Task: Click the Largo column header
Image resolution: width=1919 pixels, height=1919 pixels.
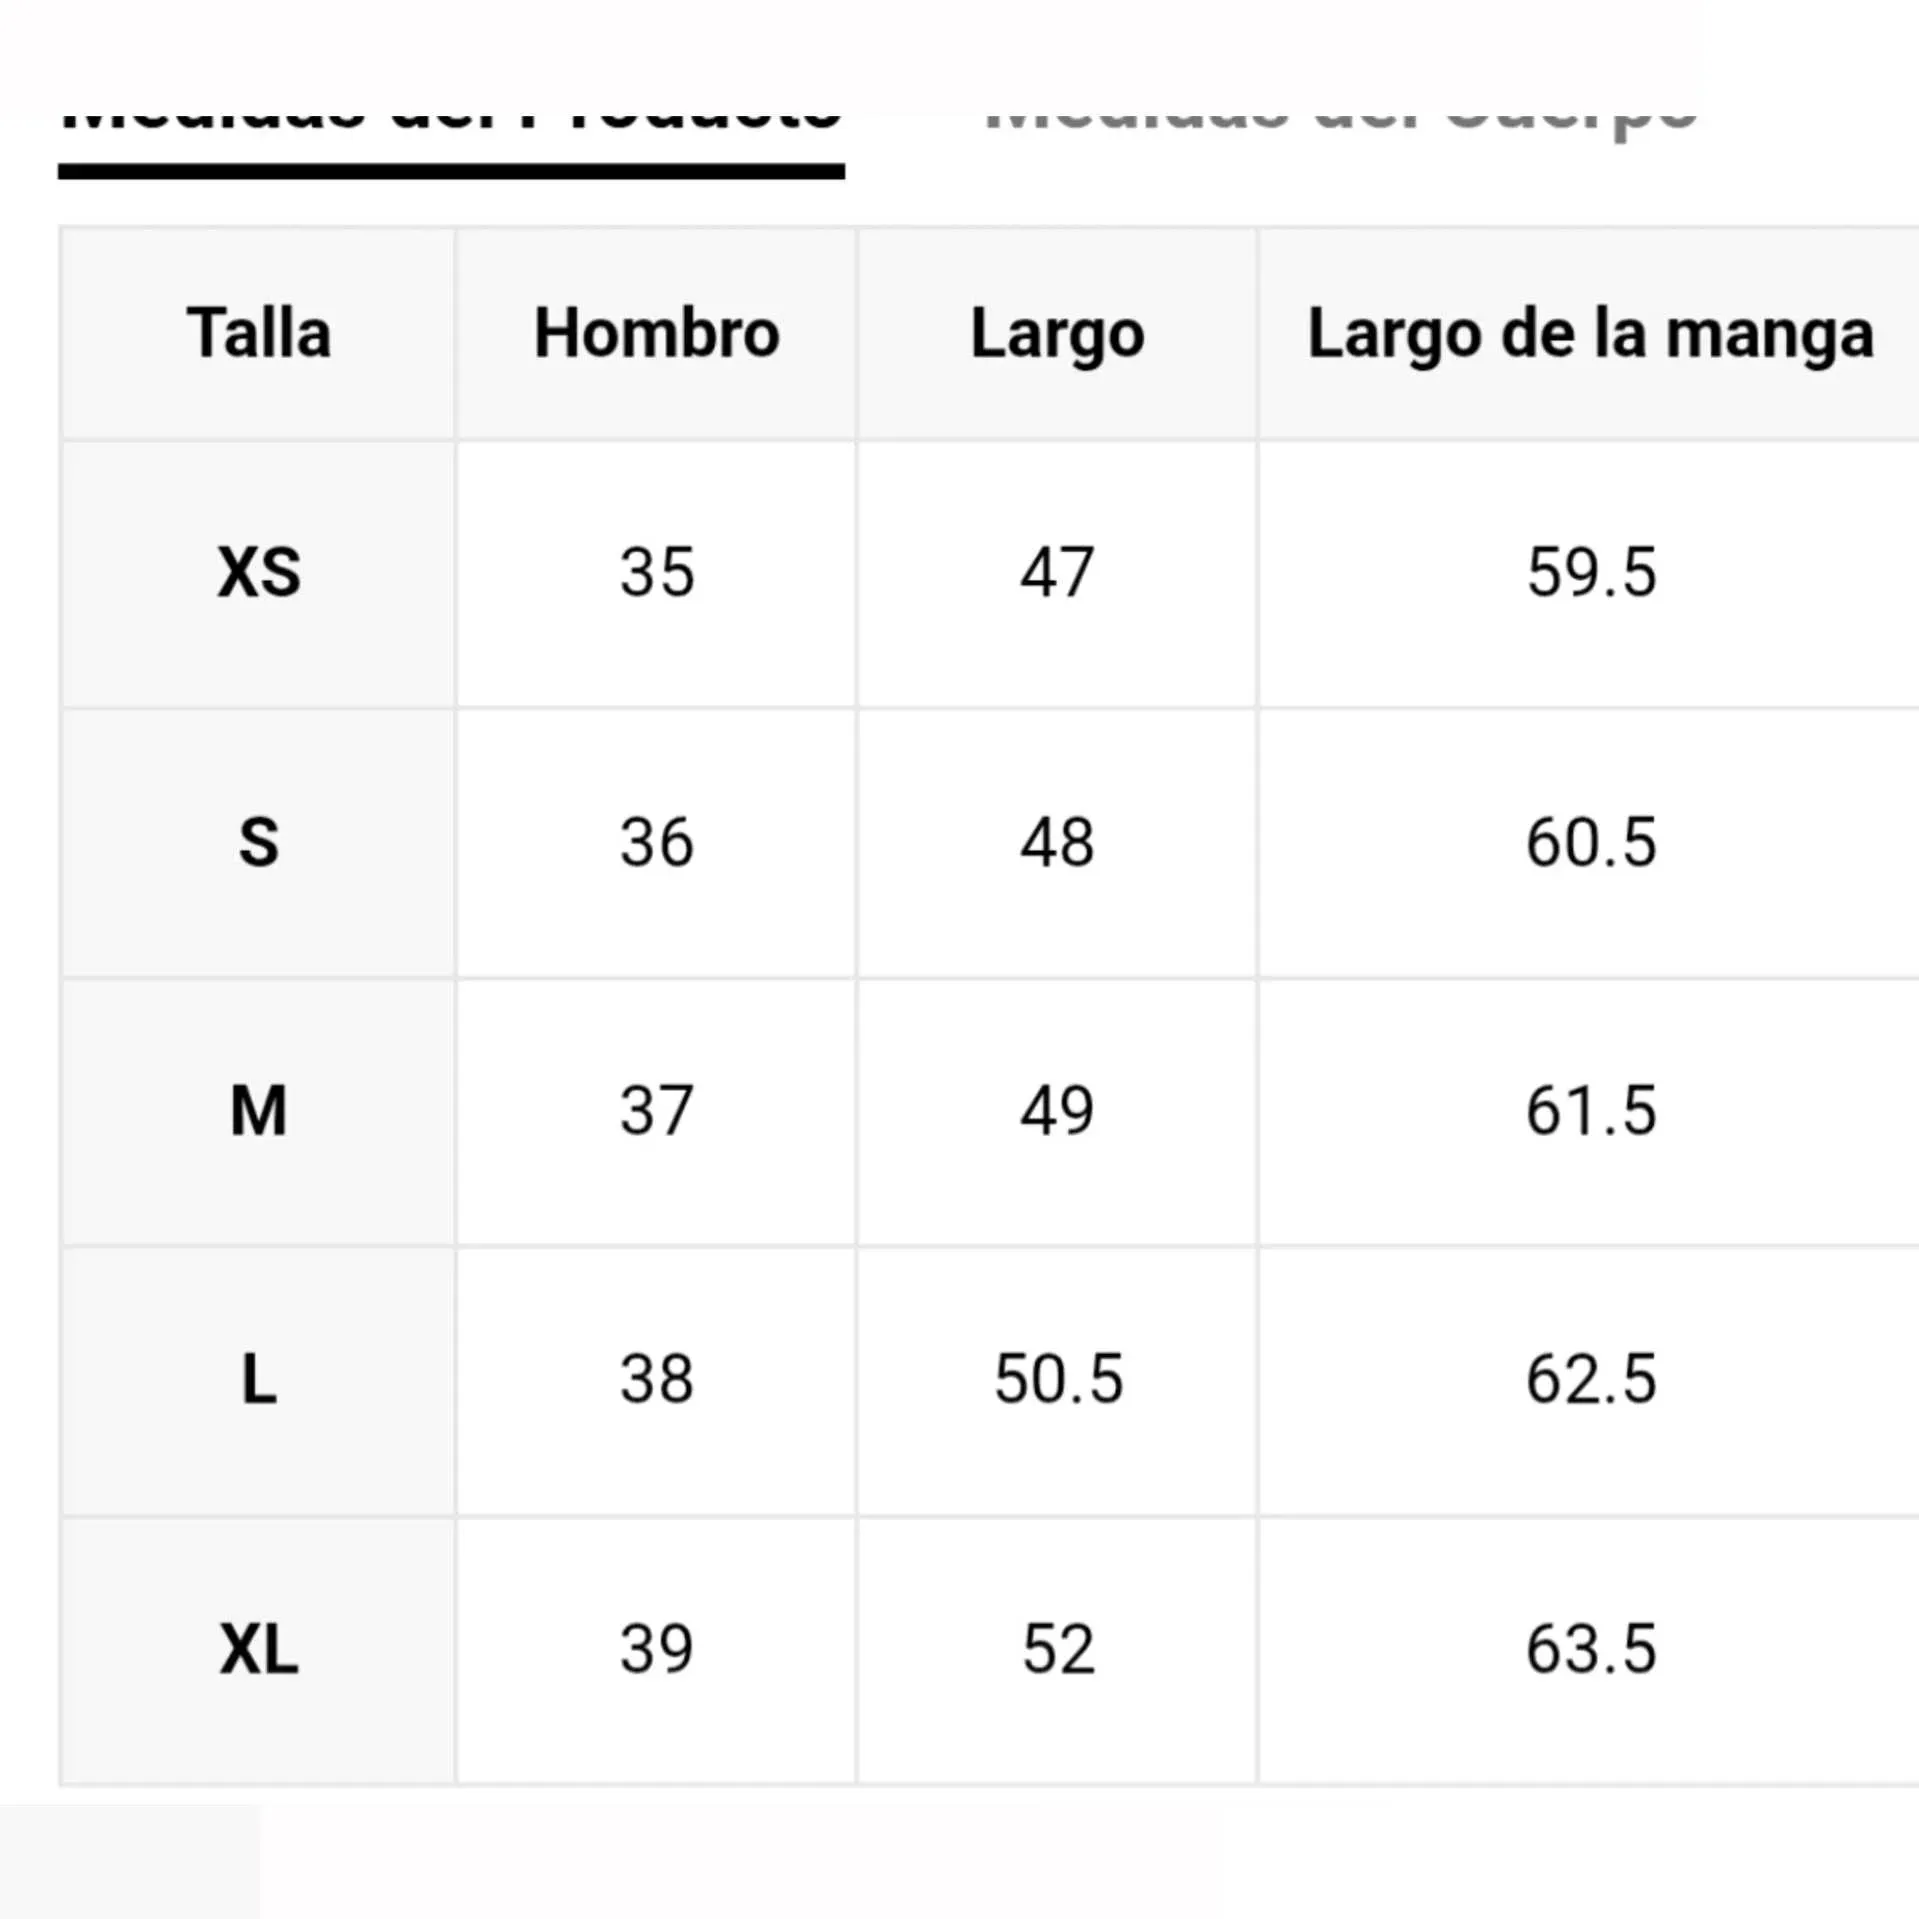Action: (x=1057, y=333)
